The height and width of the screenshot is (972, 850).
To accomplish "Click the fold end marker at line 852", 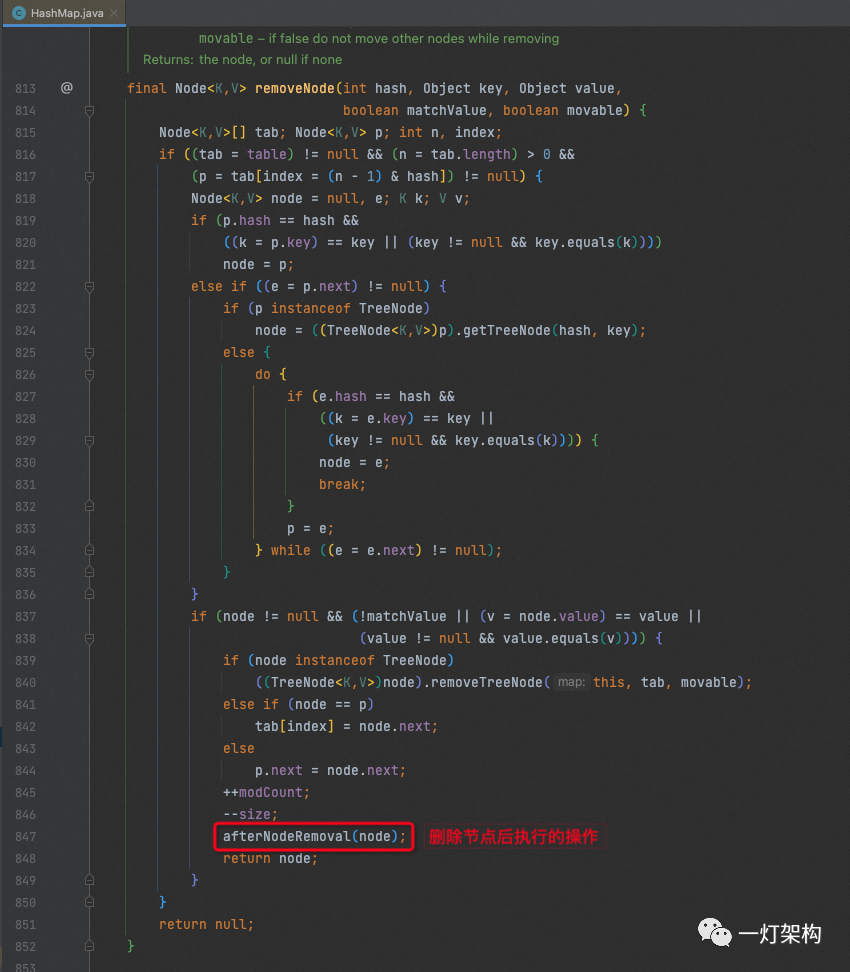I will coord(89,947).
